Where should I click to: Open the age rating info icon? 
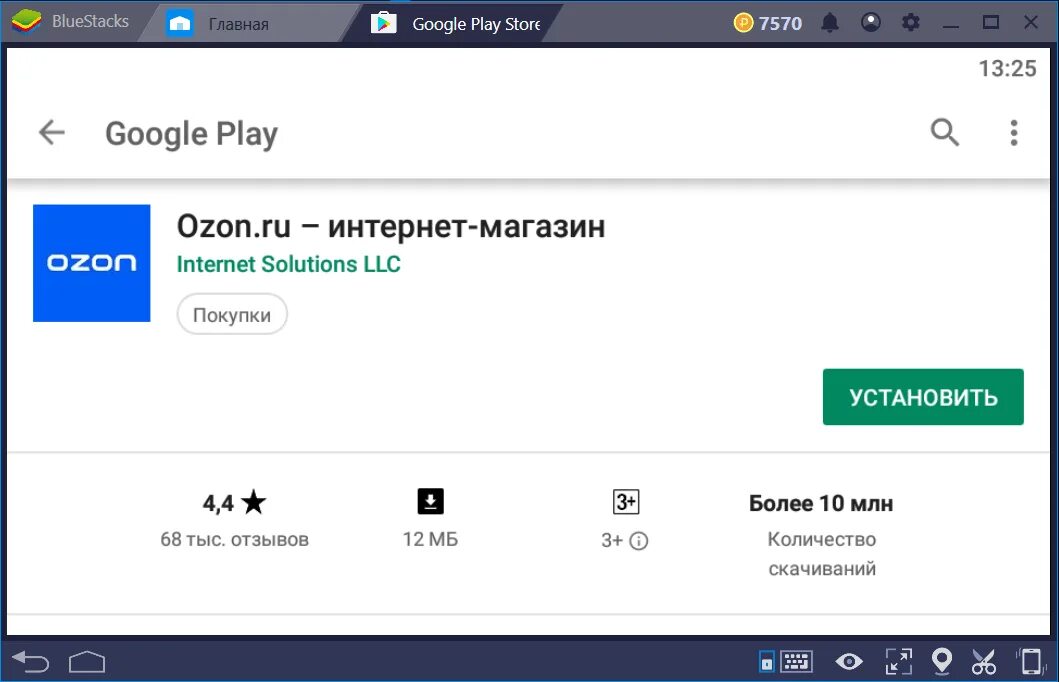pos(639,541)
